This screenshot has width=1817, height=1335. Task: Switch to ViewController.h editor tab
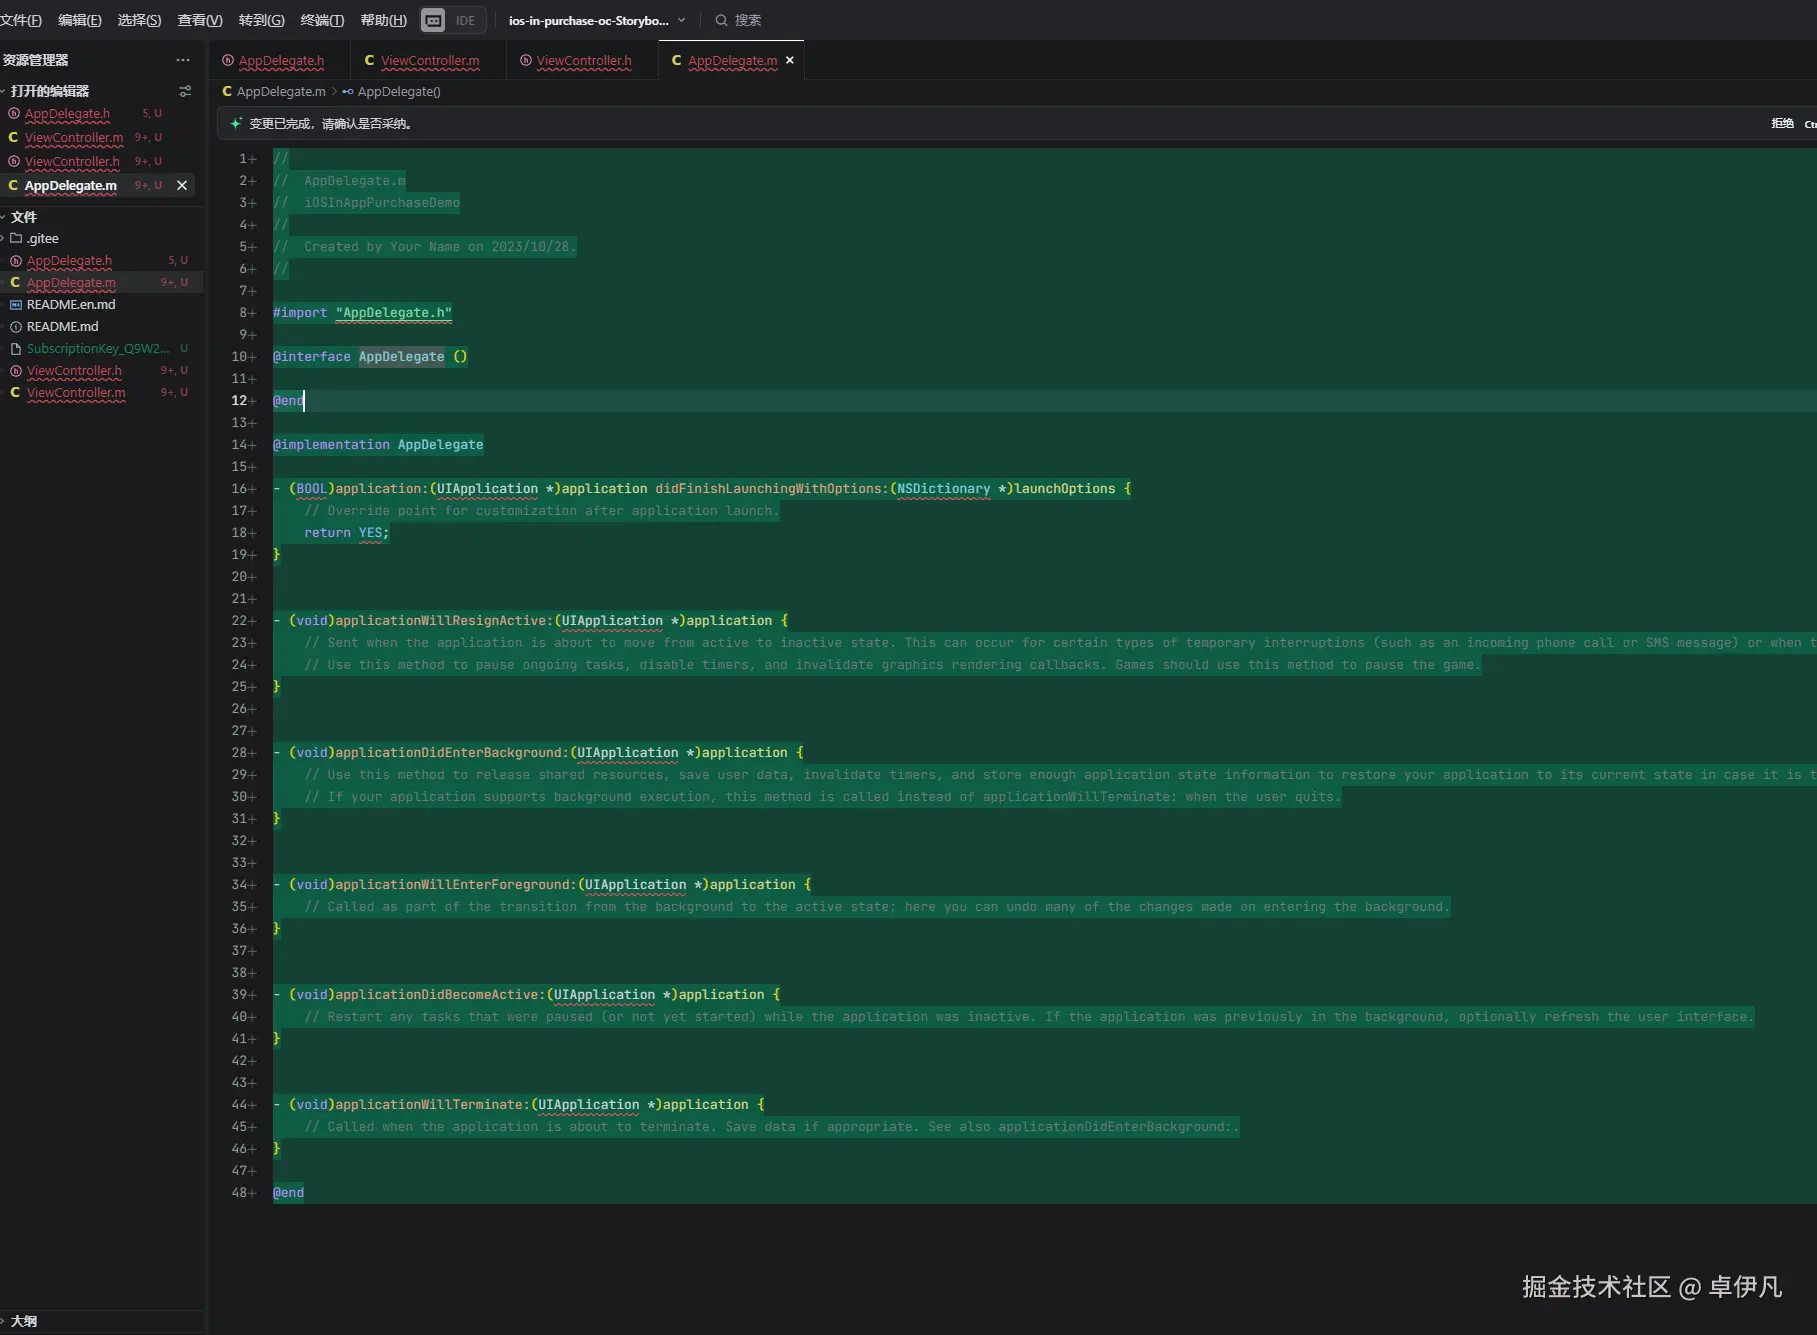[583, 61]
